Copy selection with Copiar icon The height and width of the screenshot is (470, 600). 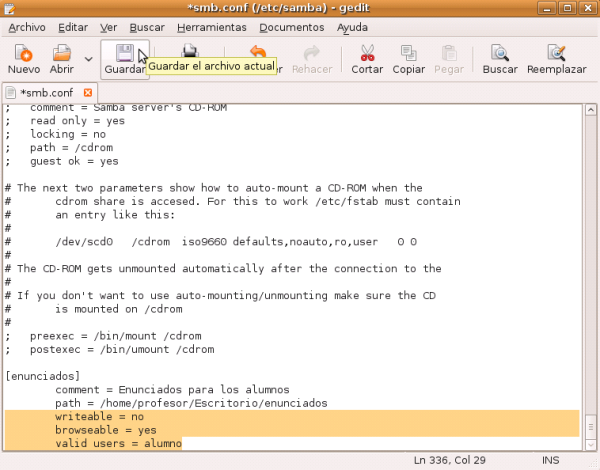(x=408, y=58)
